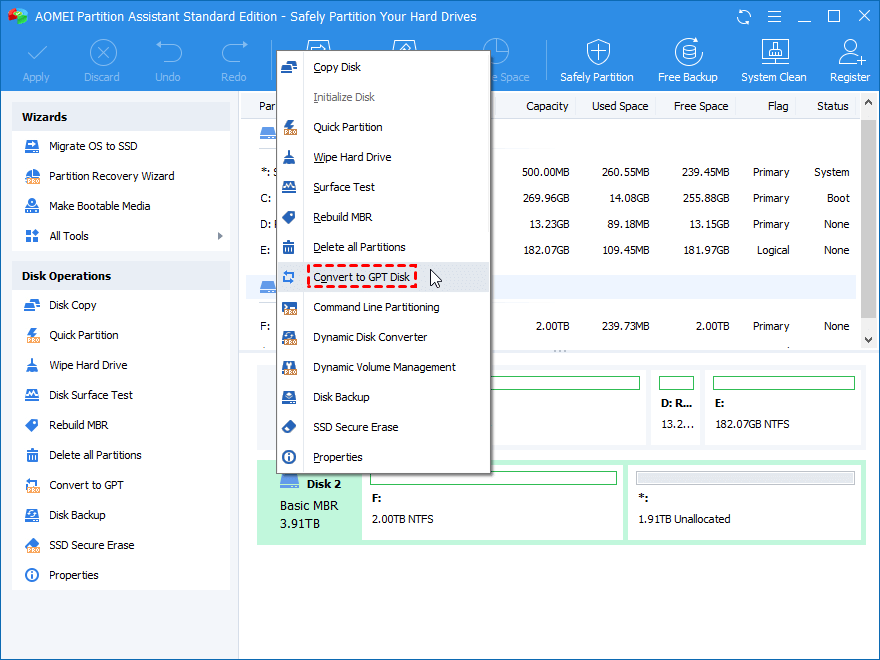Viewport: 880px width, 660px height.
Task: Choose Rebuild MBR in context menu
Action: [383, 217]
